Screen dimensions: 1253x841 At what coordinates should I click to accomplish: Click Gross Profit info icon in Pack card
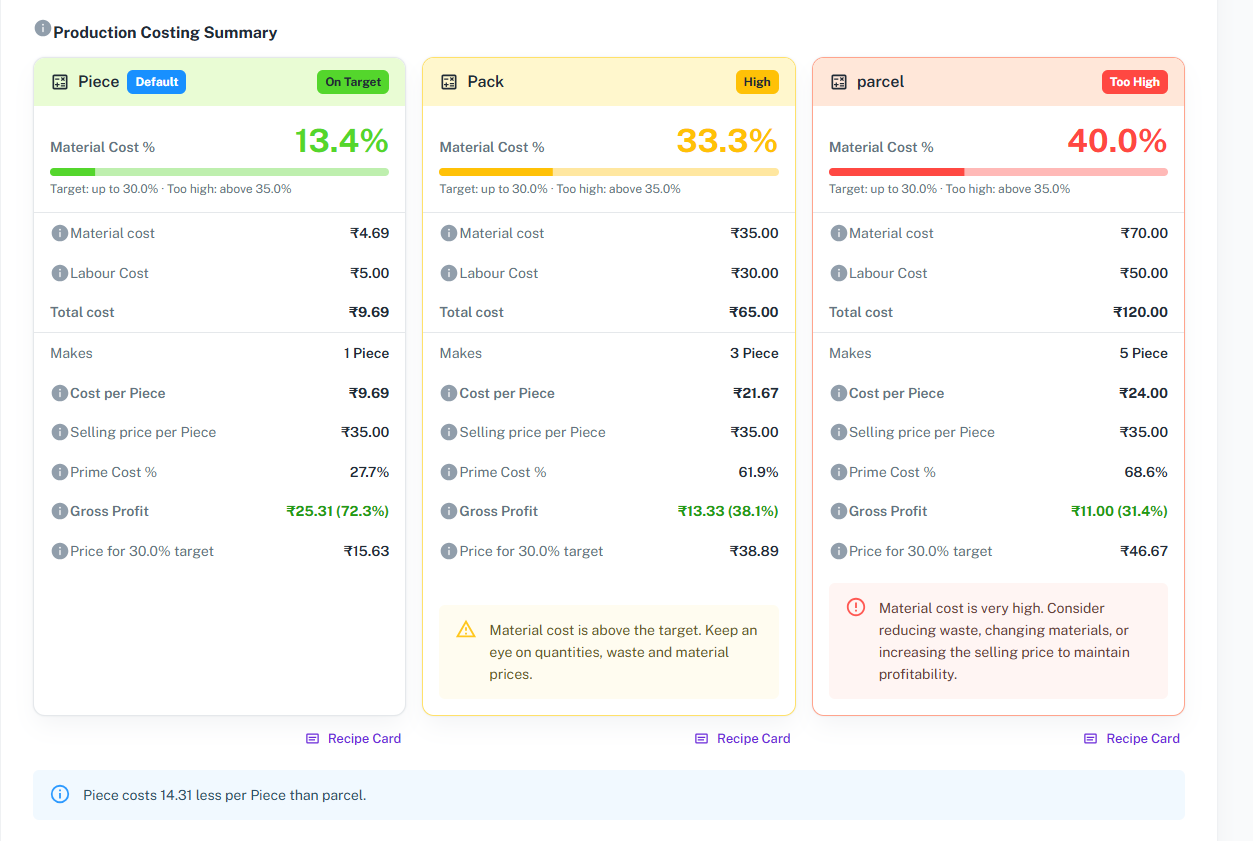448,511
